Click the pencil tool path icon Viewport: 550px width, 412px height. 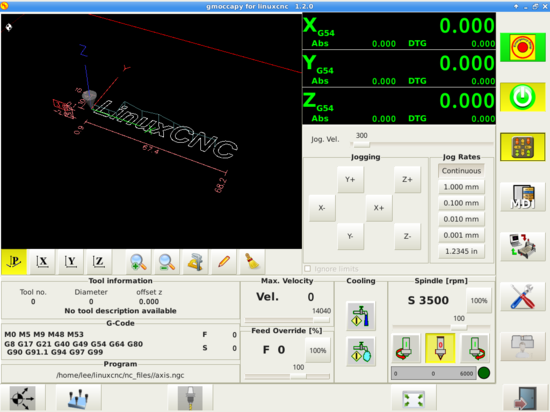point(224,262)
